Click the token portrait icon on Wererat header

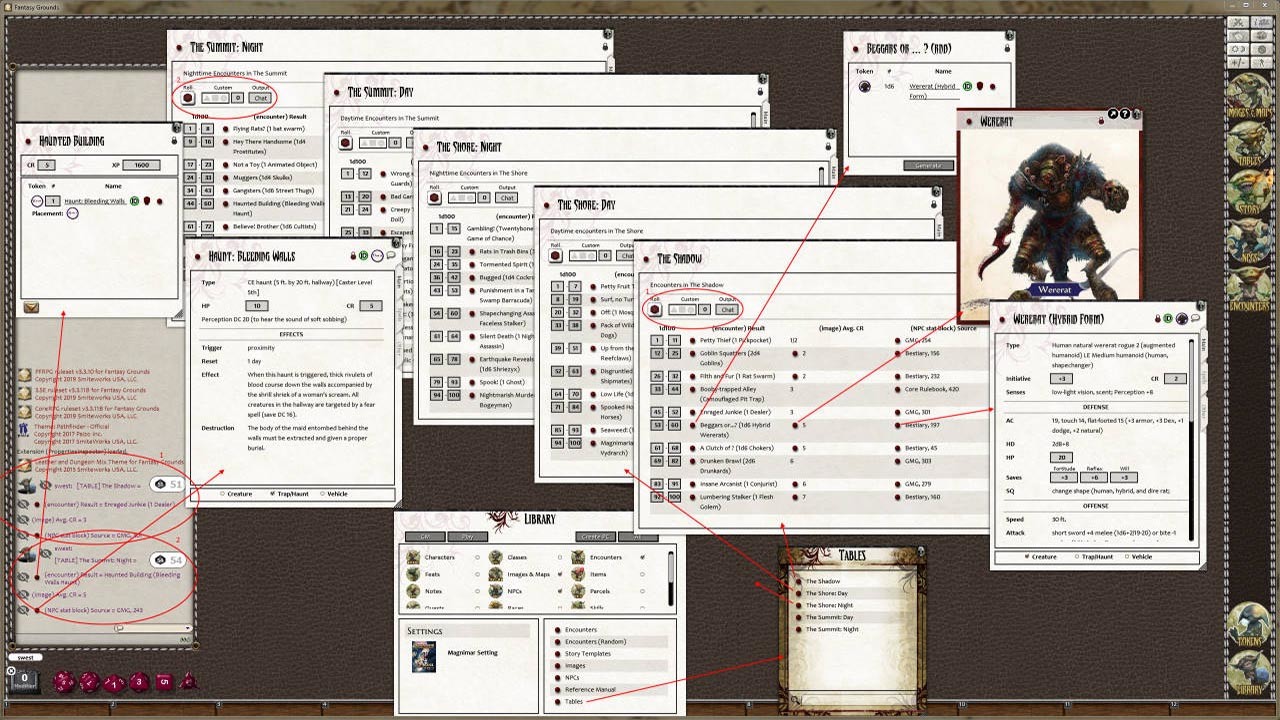pyautogui.click(x=1182, y=318)
